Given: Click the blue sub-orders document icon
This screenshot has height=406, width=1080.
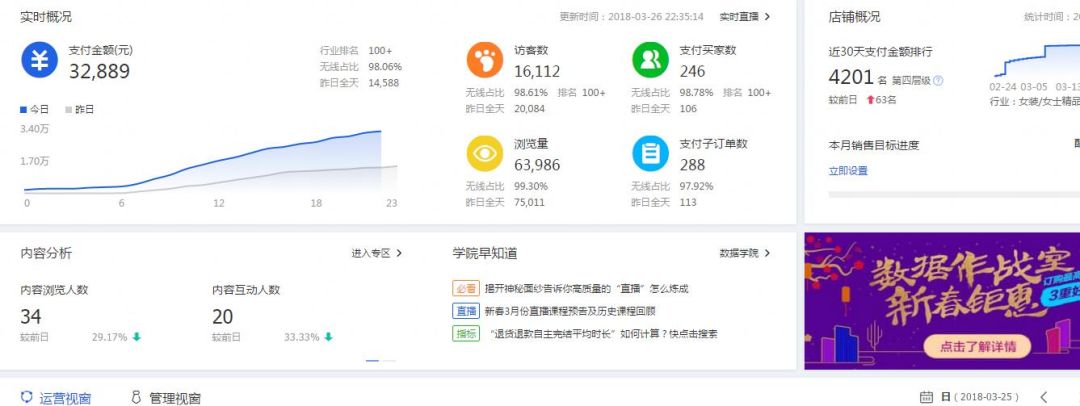Looking at the screenshot, I should pos(650,153).
